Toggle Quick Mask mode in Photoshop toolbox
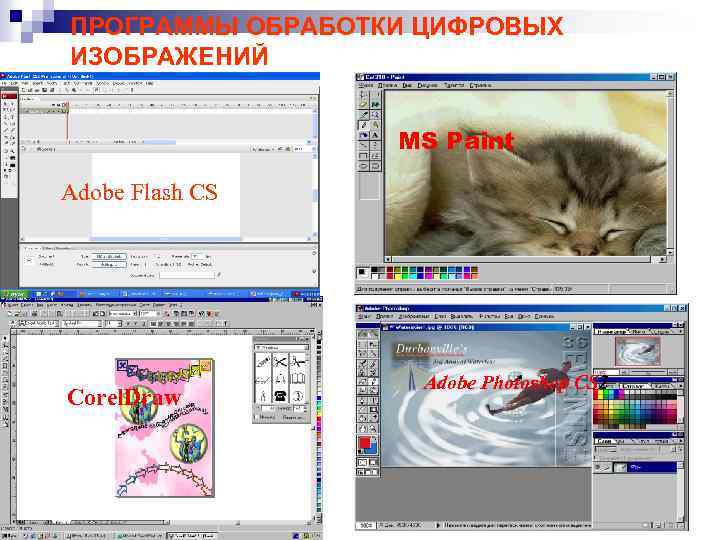 point(373,462)
